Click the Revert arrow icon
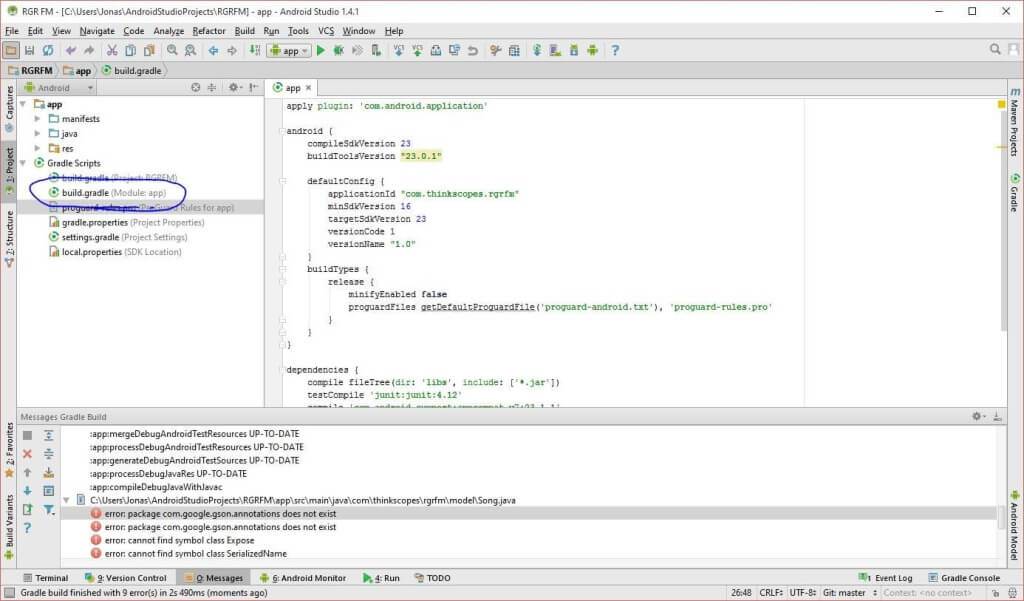The image size is (1024, 601). click(473, 50)
